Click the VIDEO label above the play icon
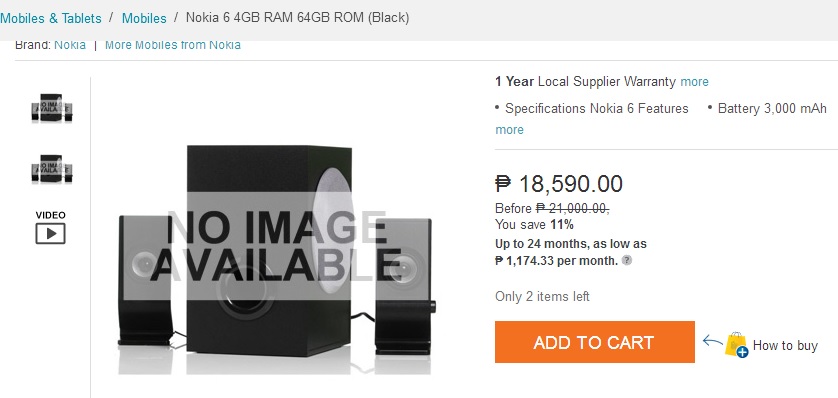The image size is (838, 398). coord(51,215)
